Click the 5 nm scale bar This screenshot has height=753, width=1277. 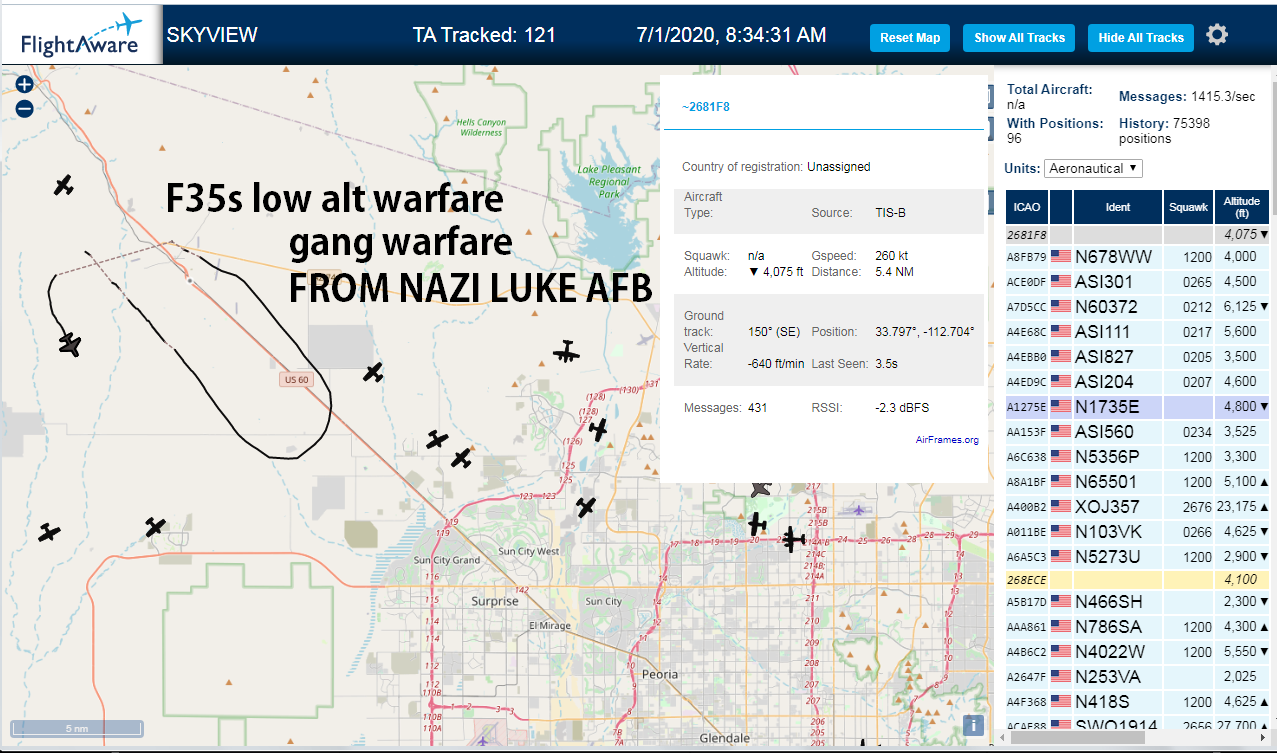coord(76,729)
